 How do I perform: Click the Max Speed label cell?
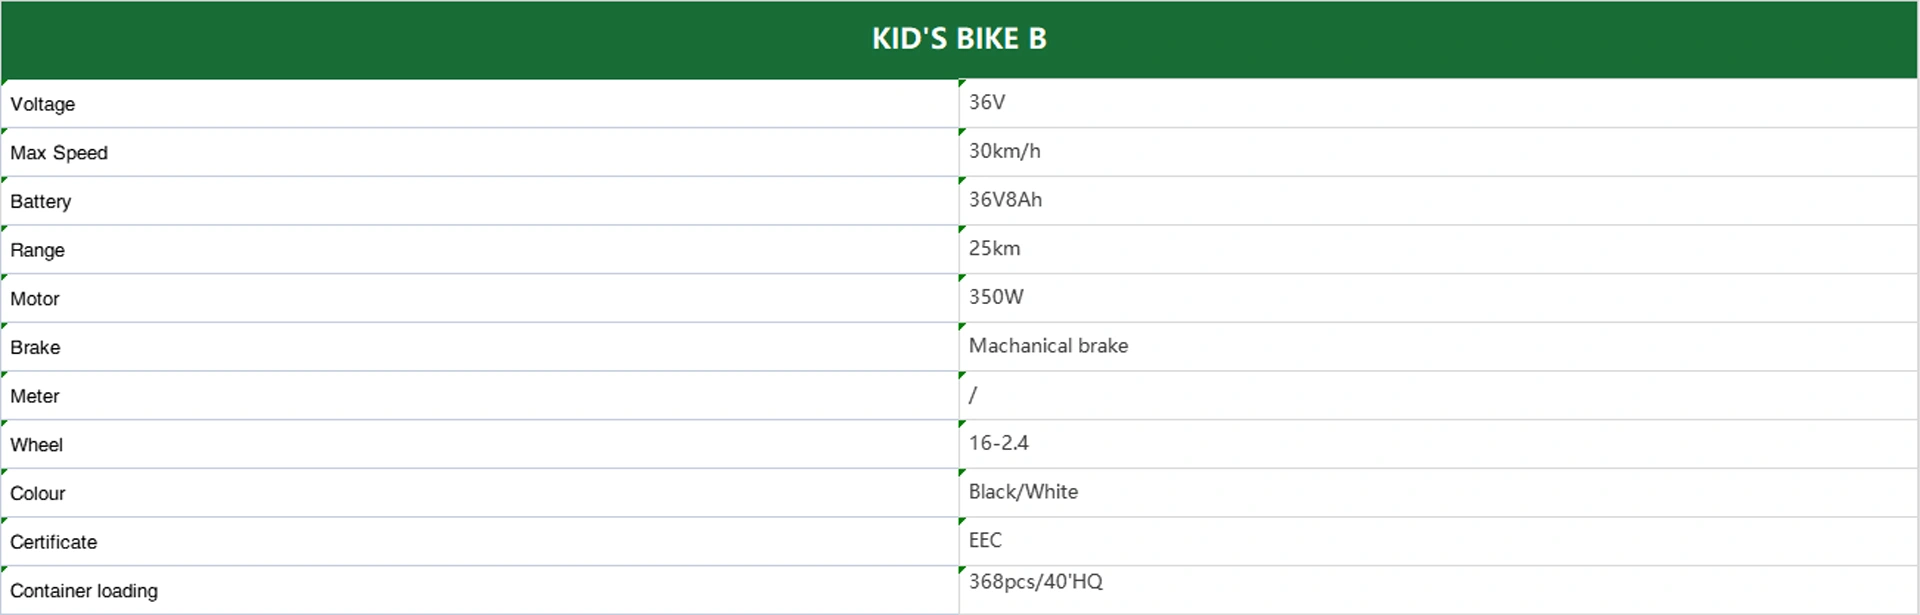(480, 153)
